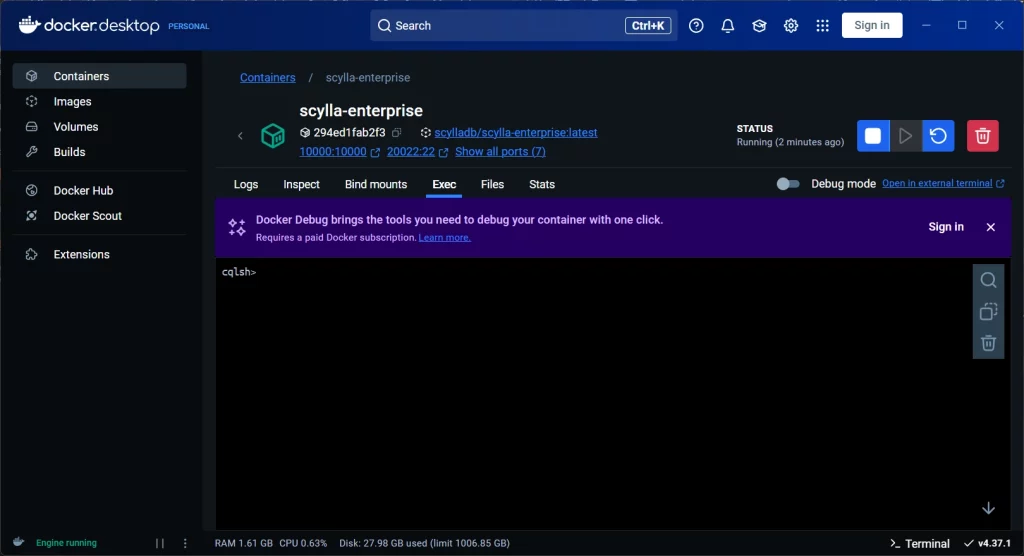Focus the Search field

pos(523,25)
